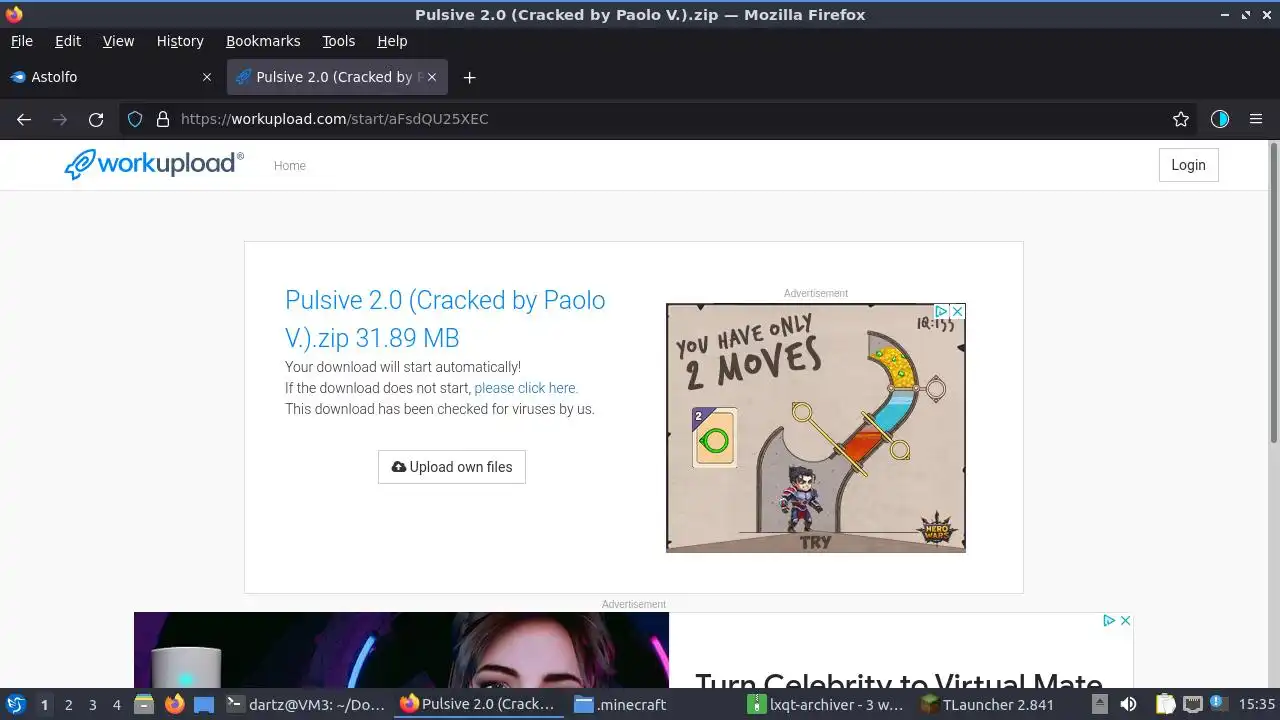Open the View menu
Screen dimensions: 1280x720
[x=118, y=41]
